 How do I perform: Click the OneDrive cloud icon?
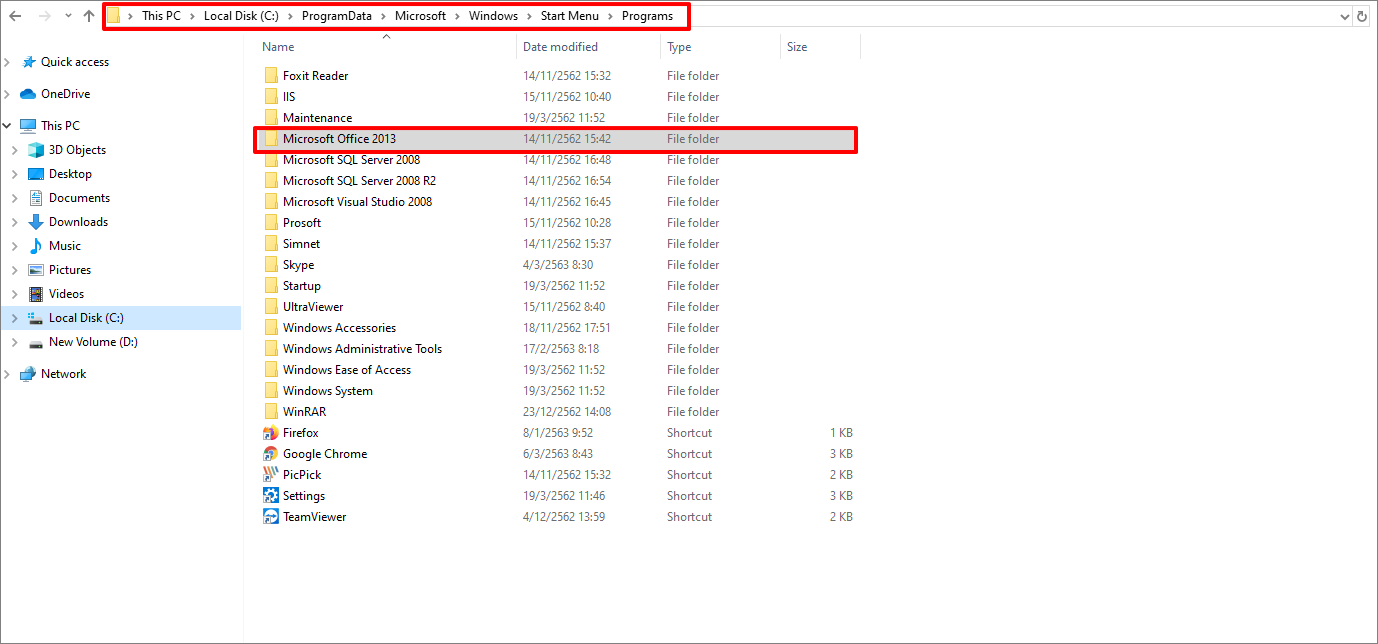(x=28, y=94)
